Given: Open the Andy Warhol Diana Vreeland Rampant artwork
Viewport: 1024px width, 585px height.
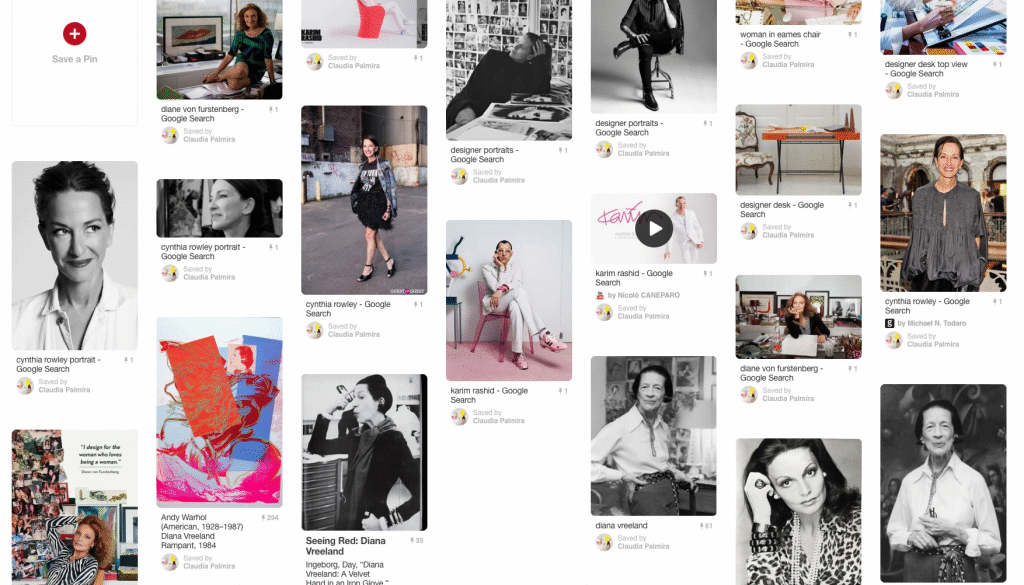Looking at the screenshot, I should point(219,412).
